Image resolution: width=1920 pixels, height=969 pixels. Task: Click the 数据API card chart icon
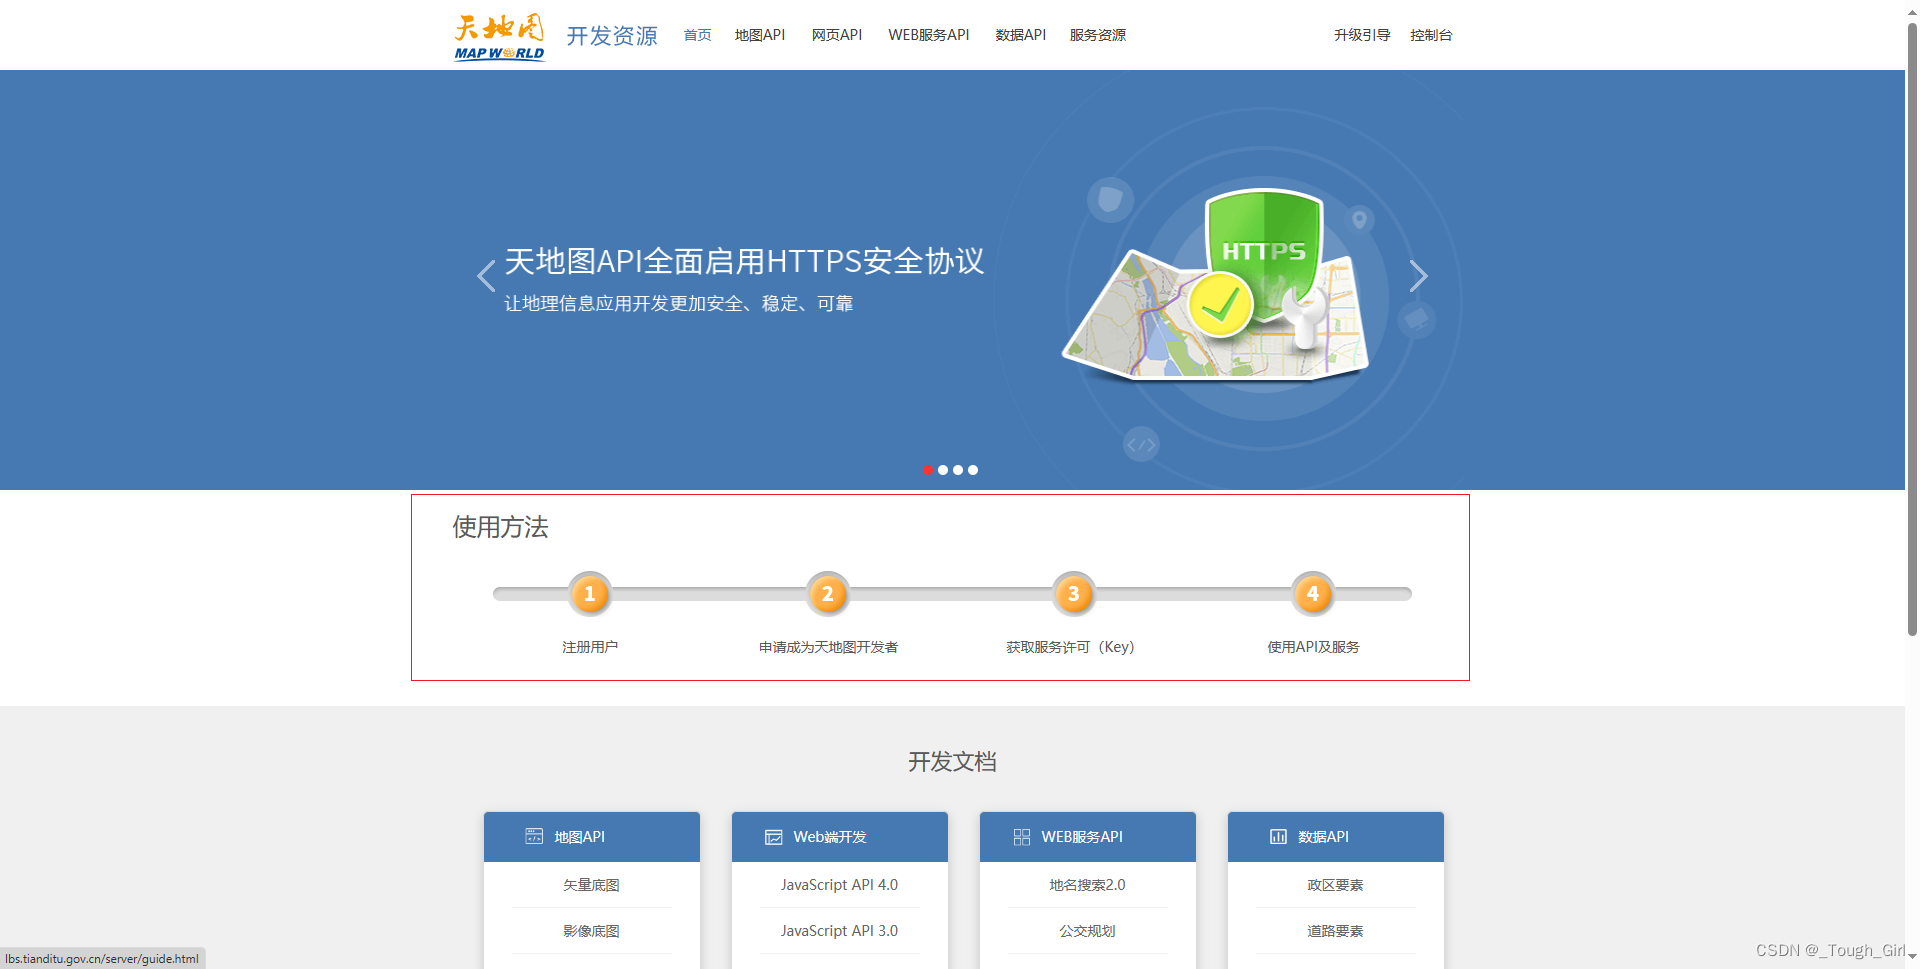click(x=1278, y=837)
